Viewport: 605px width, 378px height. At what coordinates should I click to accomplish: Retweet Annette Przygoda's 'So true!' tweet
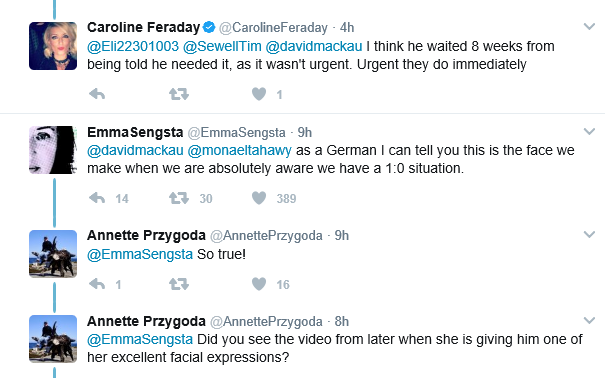[x=179, y=284]
